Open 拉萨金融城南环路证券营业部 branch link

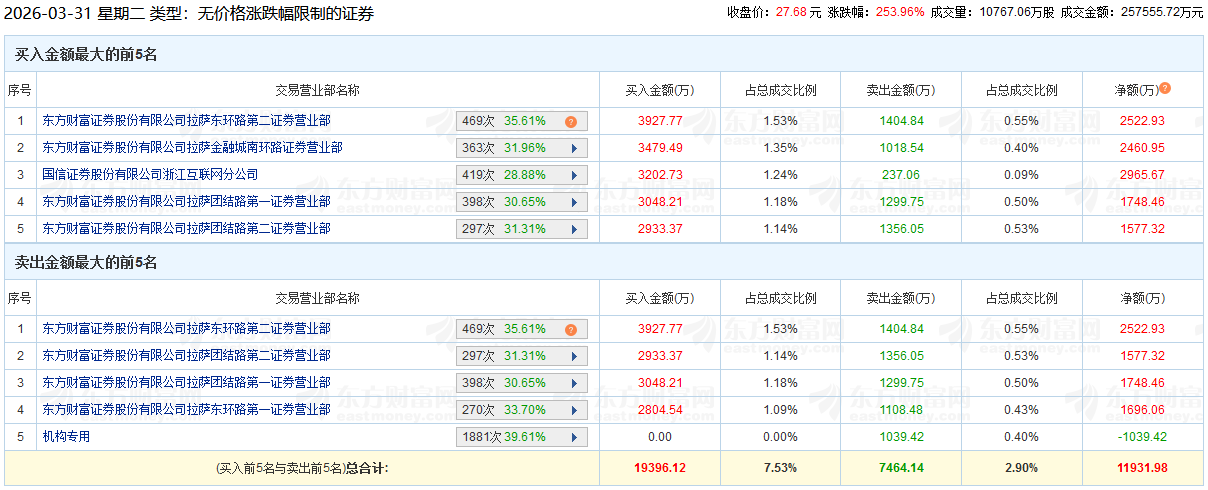coord(192,148)
